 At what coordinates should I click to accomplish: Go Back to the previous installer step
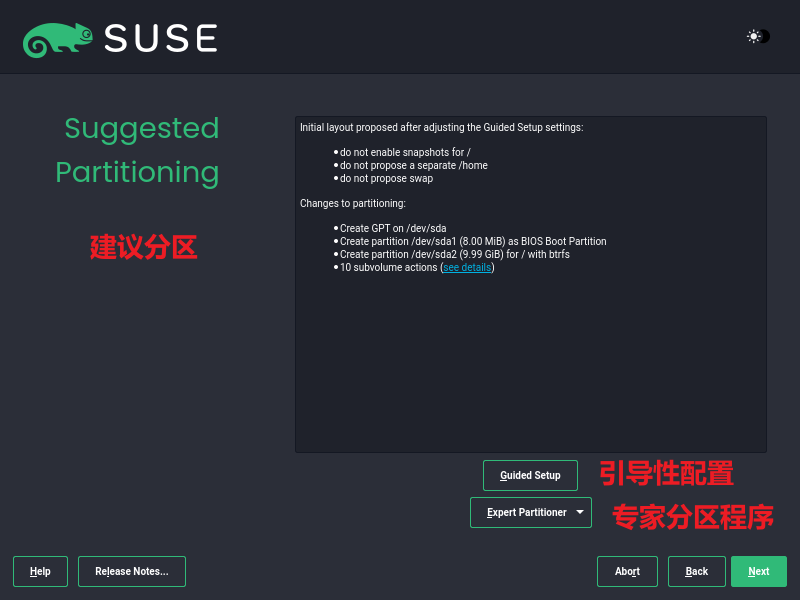[696, 571]
